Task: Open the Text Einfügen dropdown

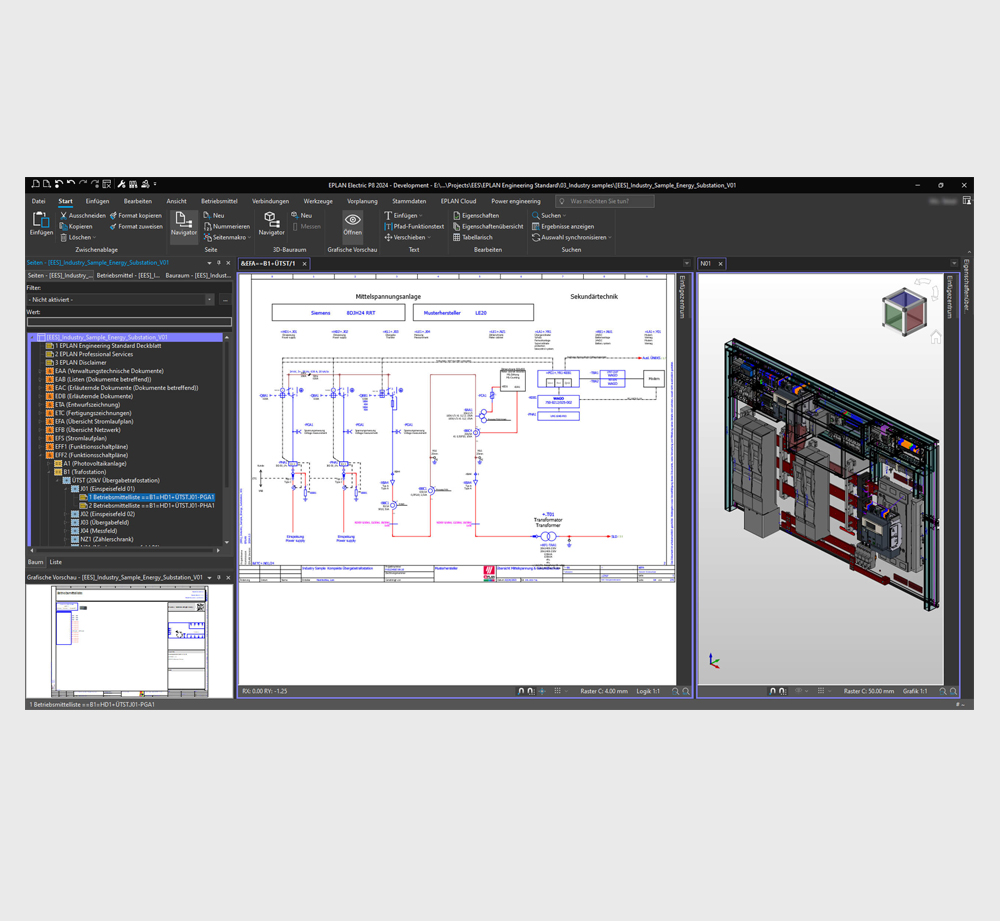Action: click(x=403, y=216)
